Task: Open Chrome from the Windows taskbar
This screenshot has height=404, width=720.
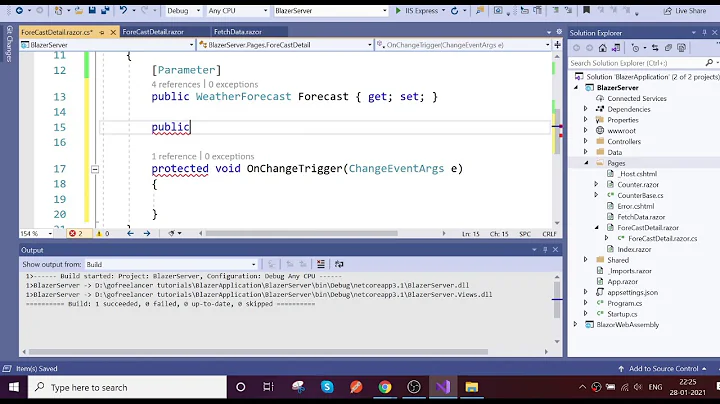Action: click(x=385, y=387)
